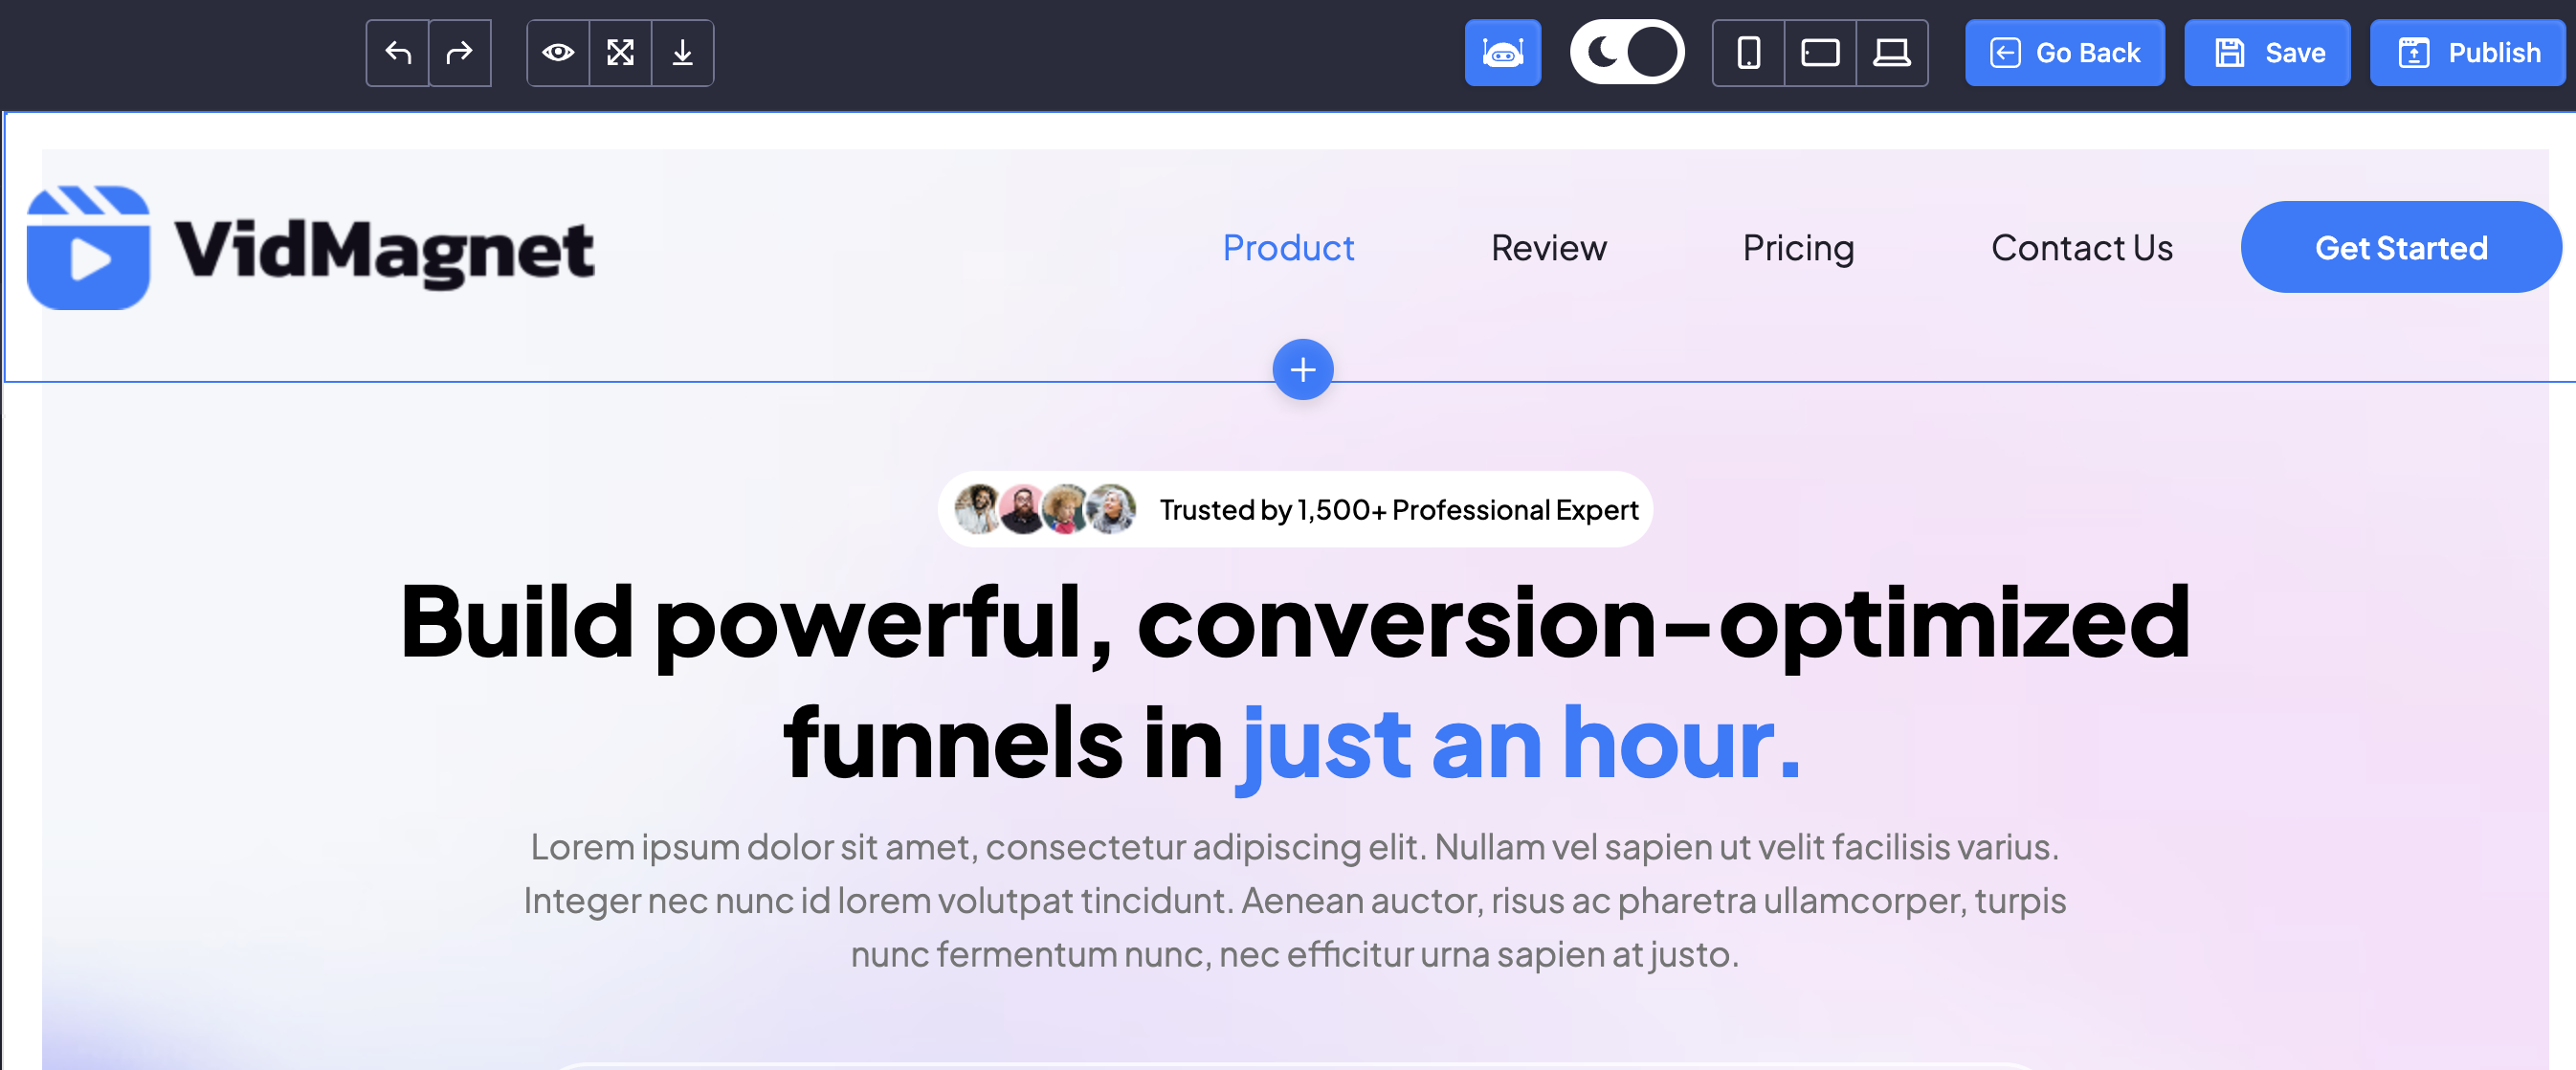
Task: Open the Pricing nav item
Action: coord(1798,248)
